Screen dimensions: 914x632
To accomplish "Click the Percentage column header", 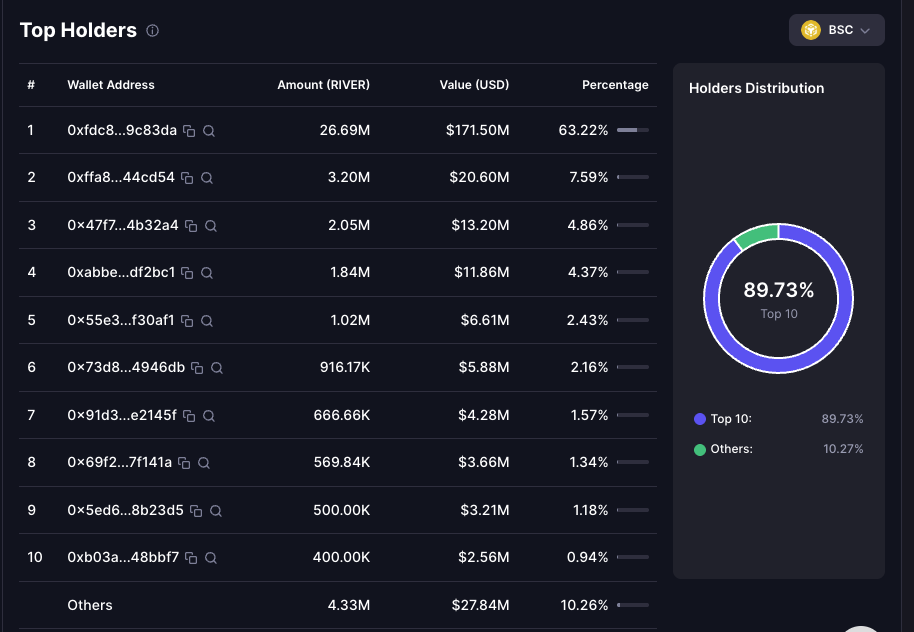I will pos(615,85).
